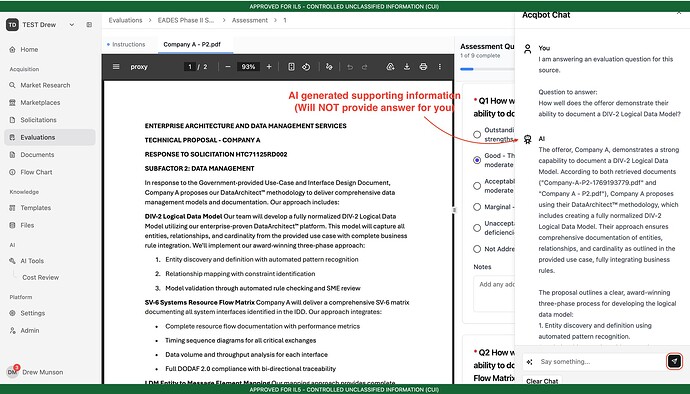This screenshot has width=690, height=394.
Task: Open Cost Review sub-item
Action: click(x=40, y=277)
